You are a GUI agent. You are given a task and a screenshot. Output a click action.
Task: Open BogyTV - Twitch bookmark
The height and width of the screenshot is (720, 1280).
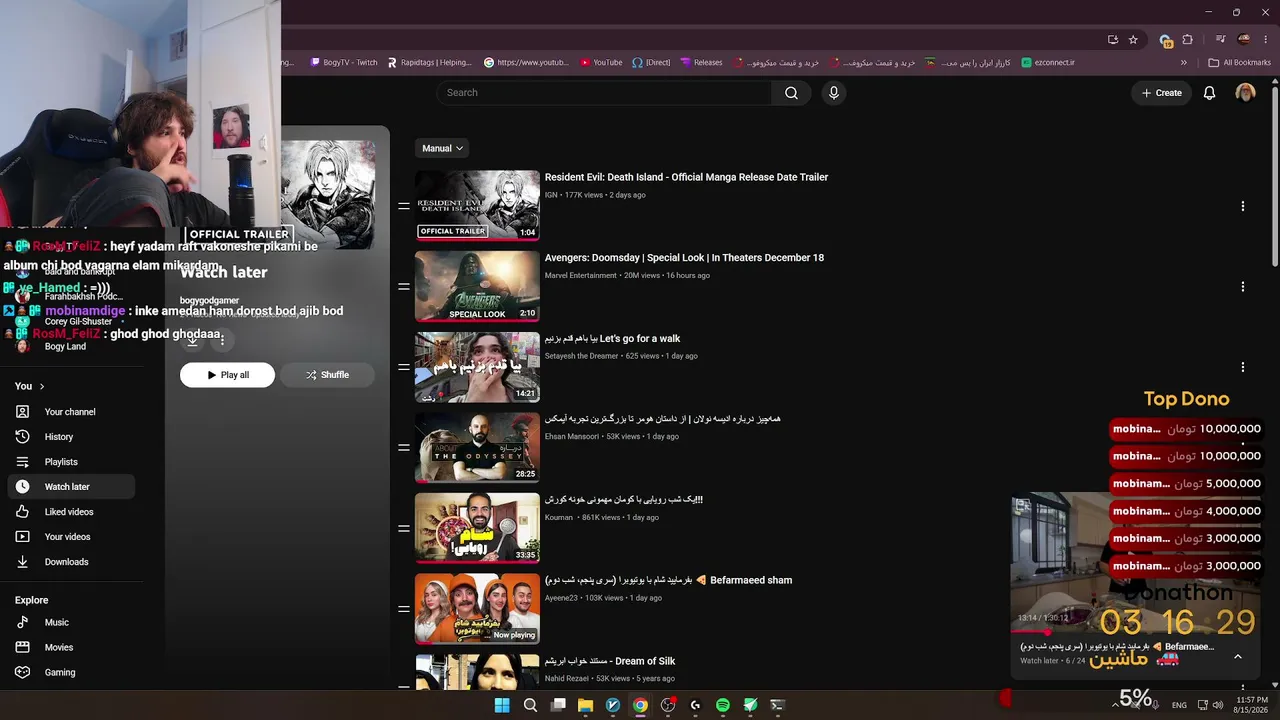coord(344,62)
